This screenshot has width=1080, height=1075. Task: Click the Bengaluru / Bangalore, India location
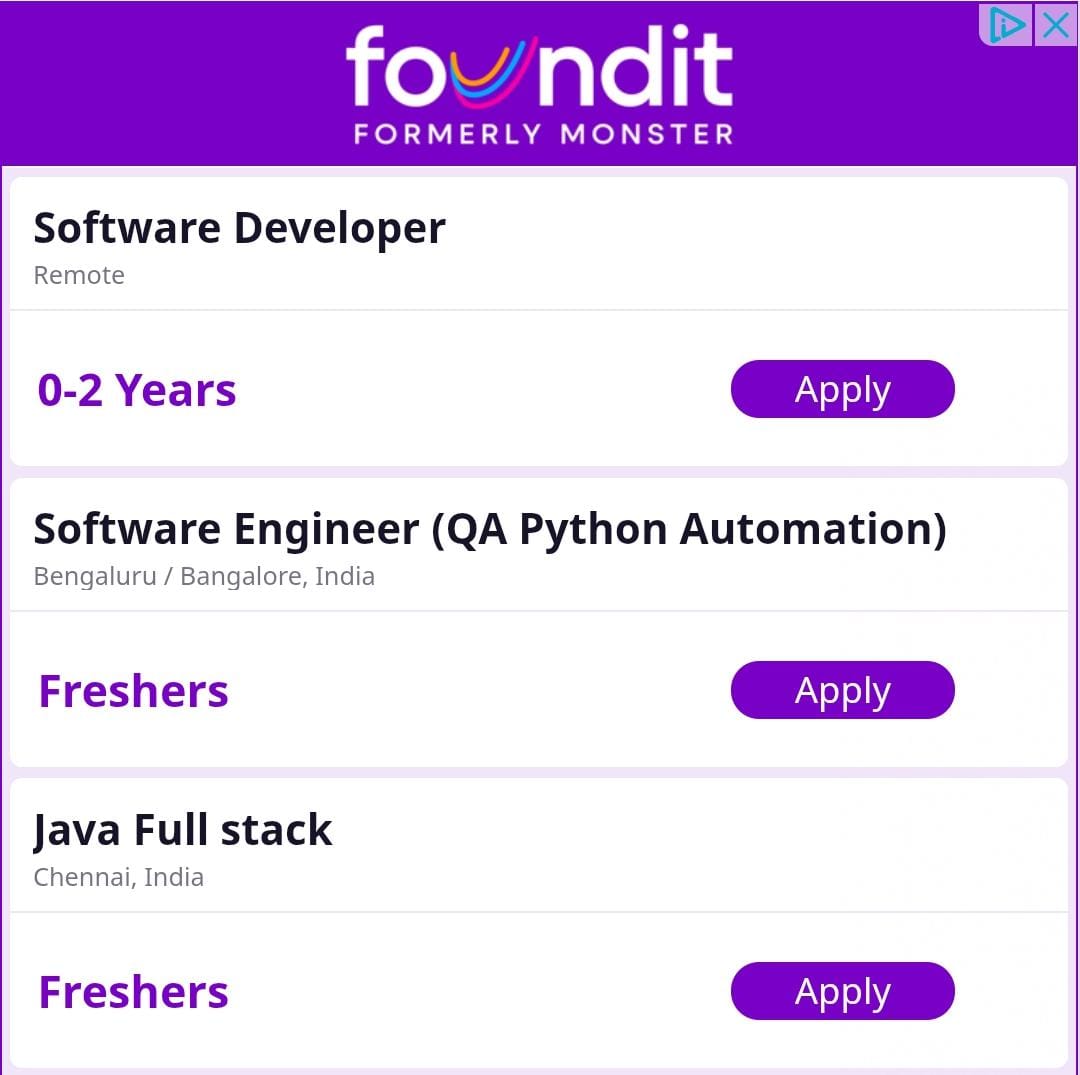coord(204,577)
